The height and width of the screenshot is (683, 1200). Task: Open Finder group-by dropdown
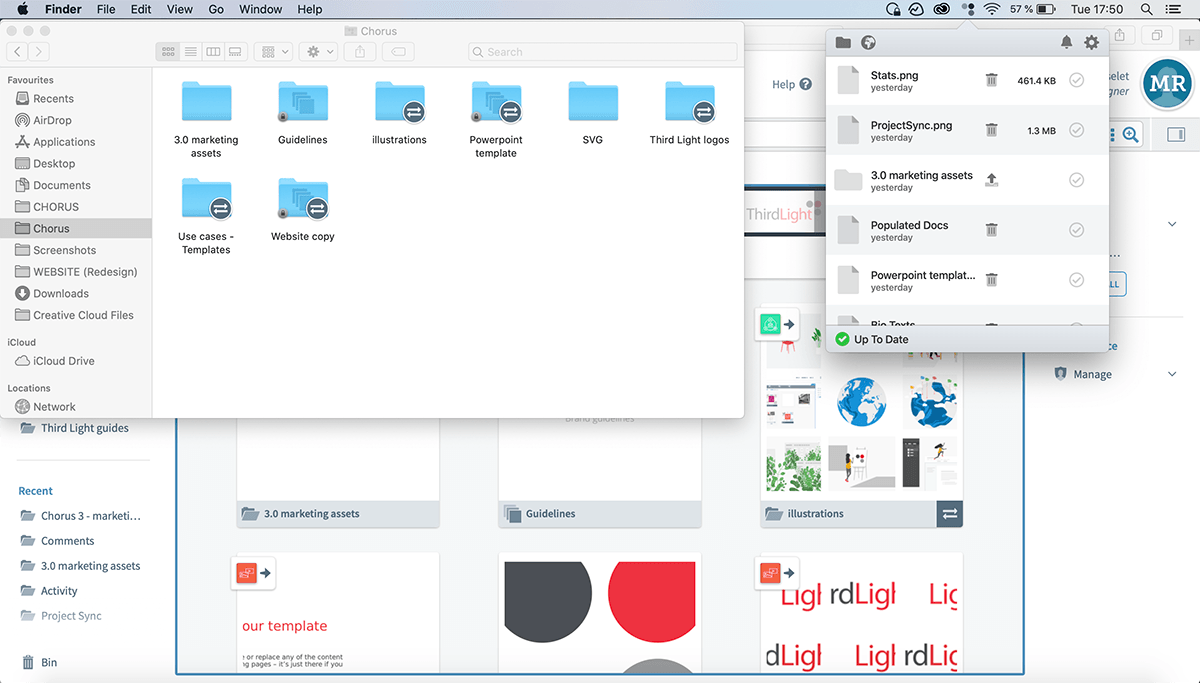point(273,51)
